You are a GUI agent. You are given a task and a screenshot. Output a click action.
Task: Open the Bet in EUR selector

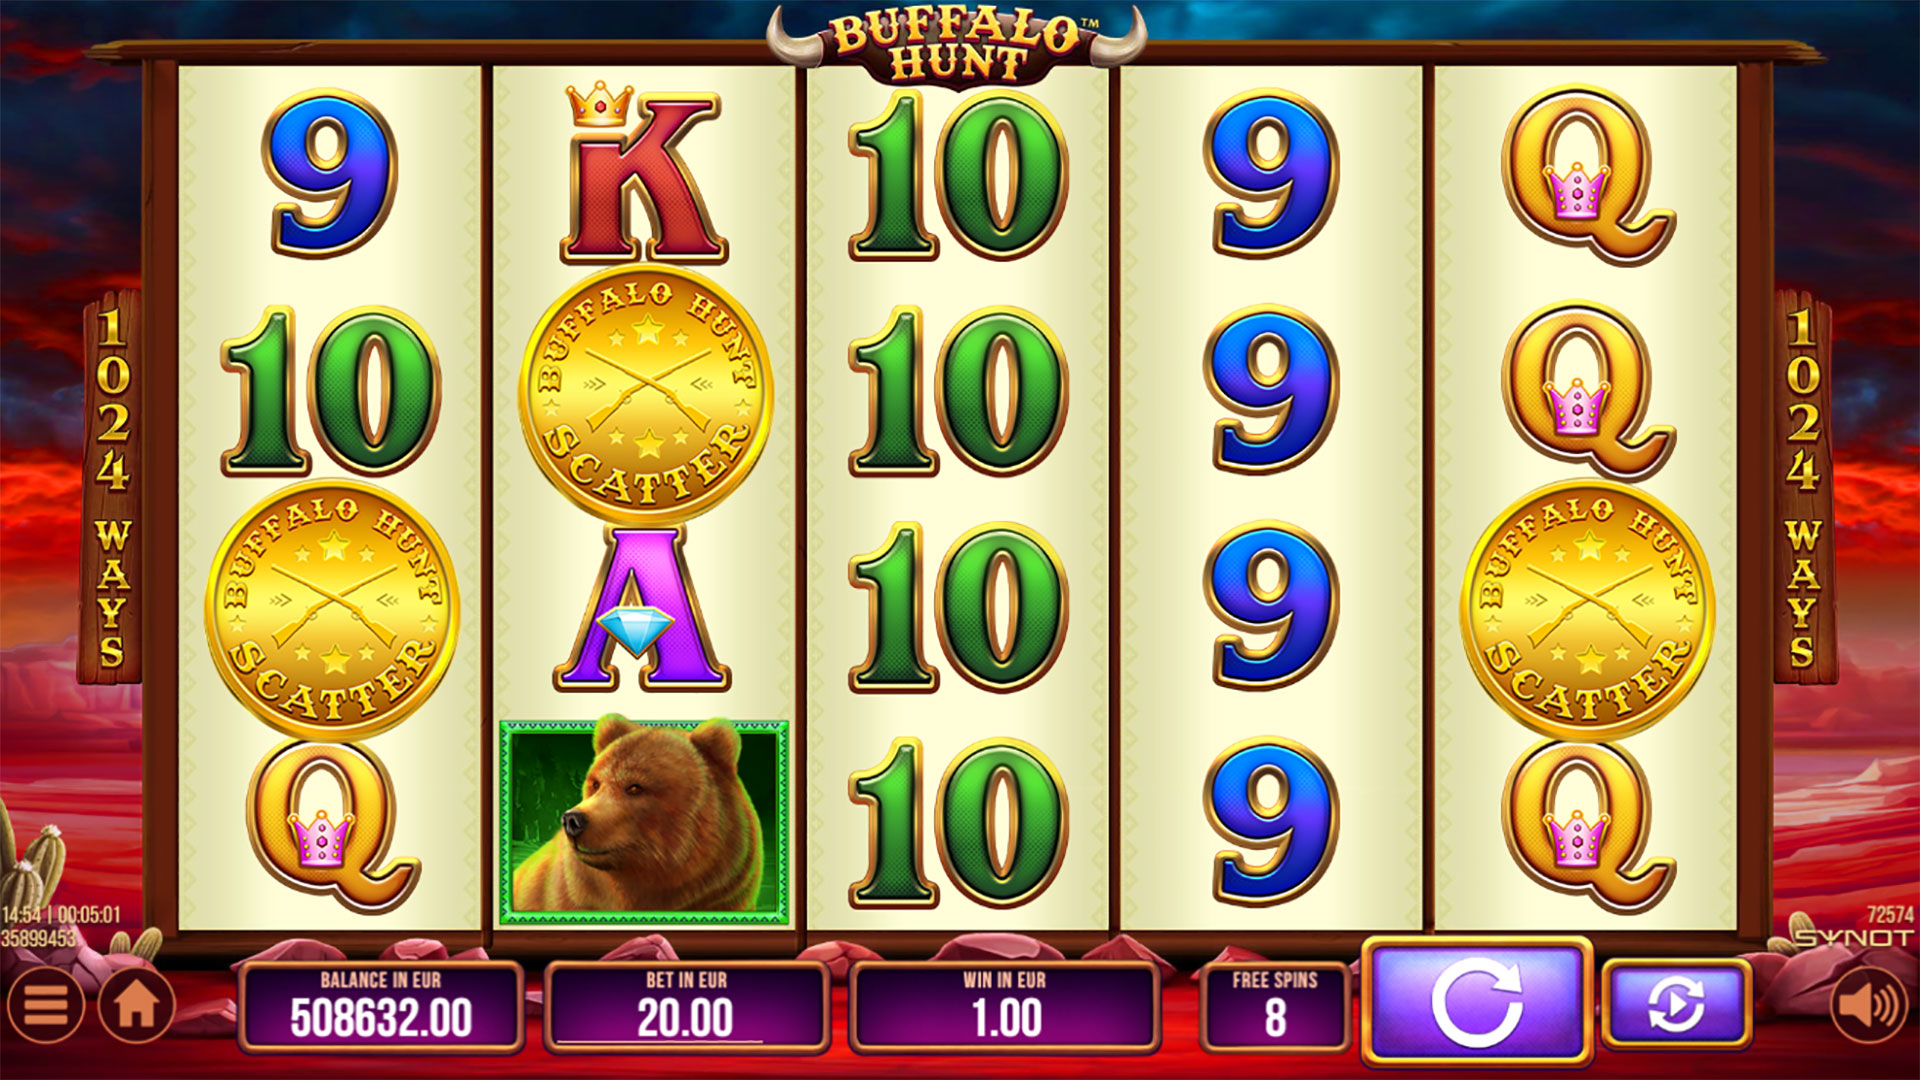[686, 1007]
